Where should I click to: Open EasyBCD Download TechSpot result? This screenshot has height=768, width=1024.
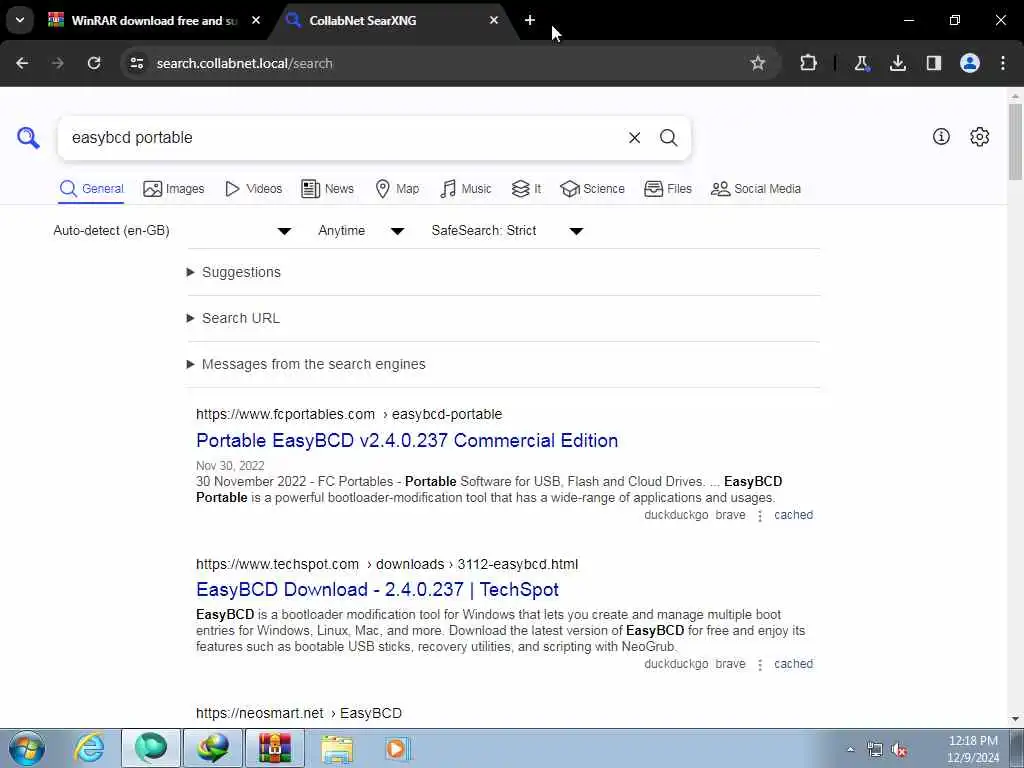click(x=377, y=589)
